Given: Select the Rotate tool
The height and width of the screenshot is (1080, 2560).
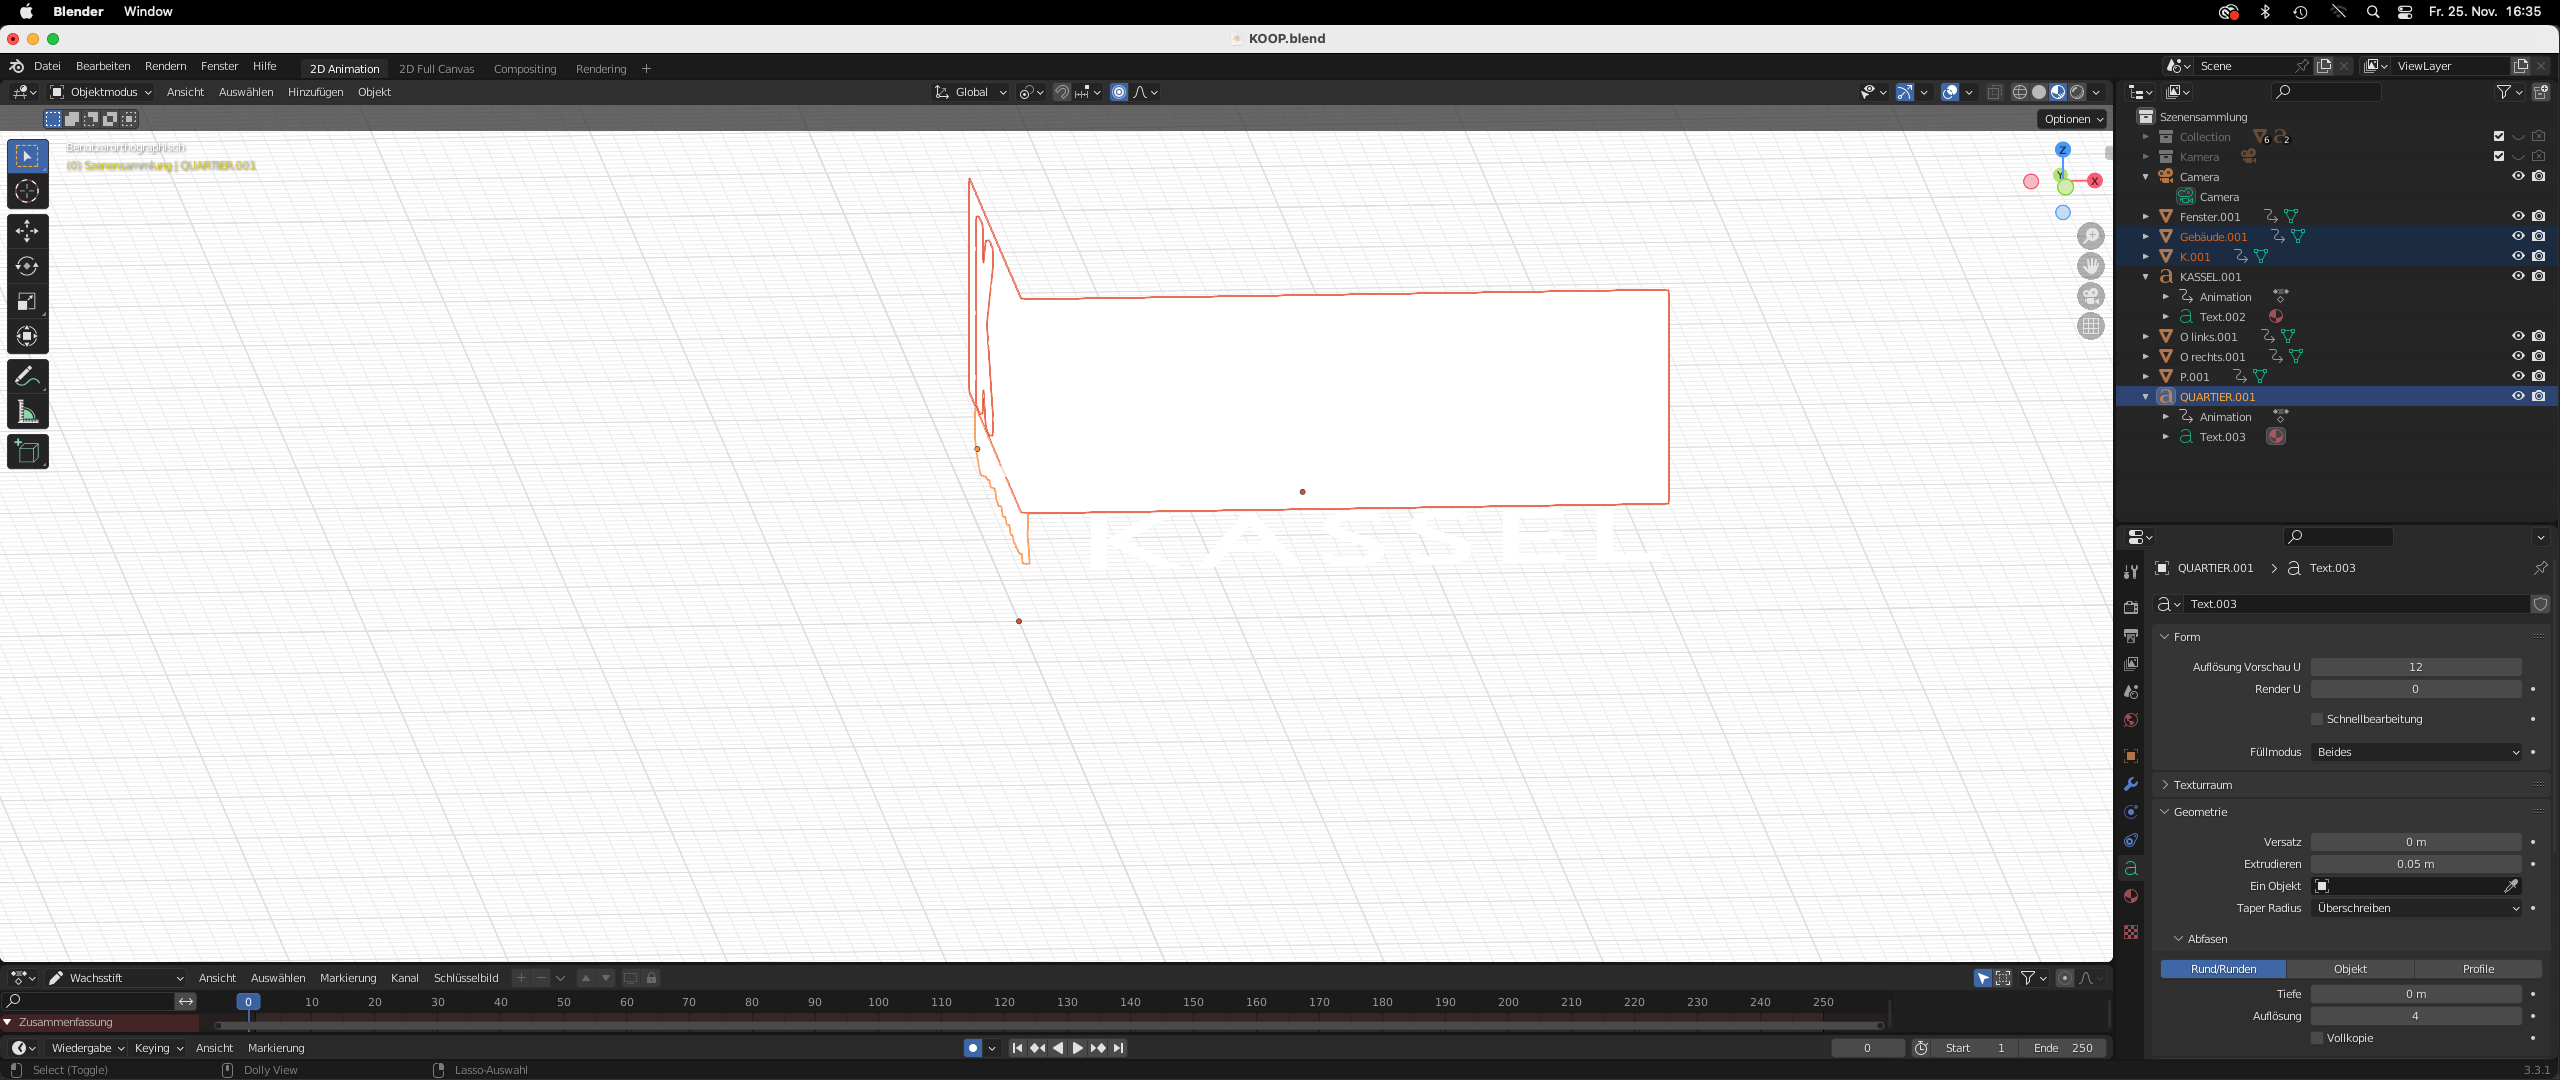Looking at the screenshot, I should 27,266.
